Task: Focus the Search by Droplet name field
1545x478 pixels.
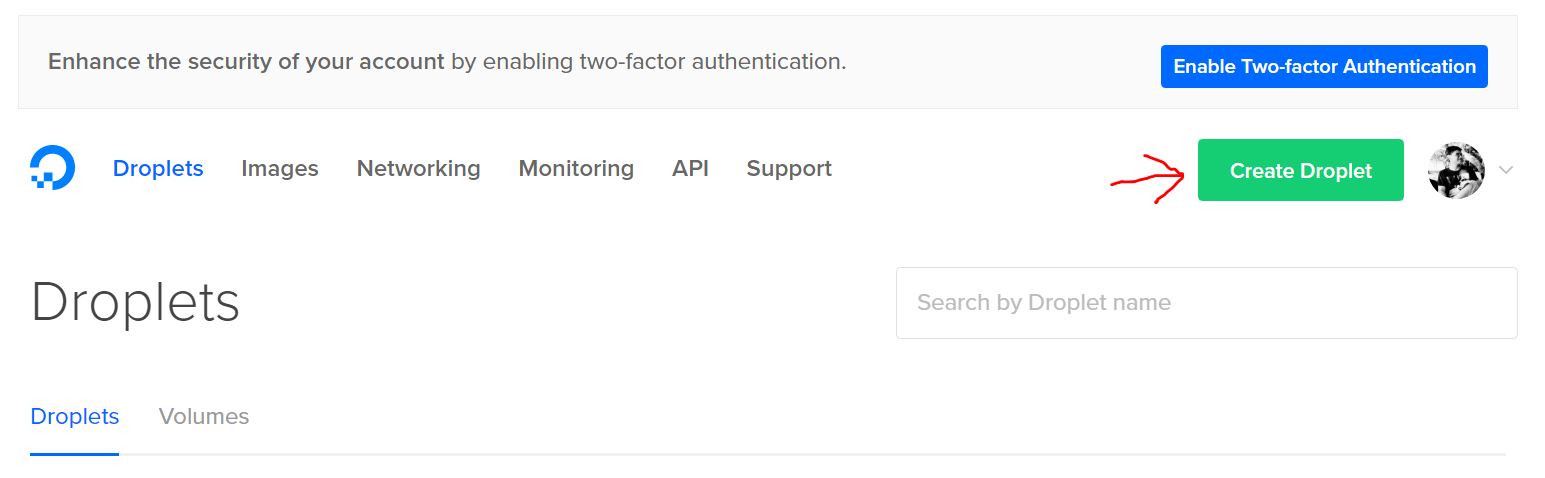Action: click(x=1206, y=303)
